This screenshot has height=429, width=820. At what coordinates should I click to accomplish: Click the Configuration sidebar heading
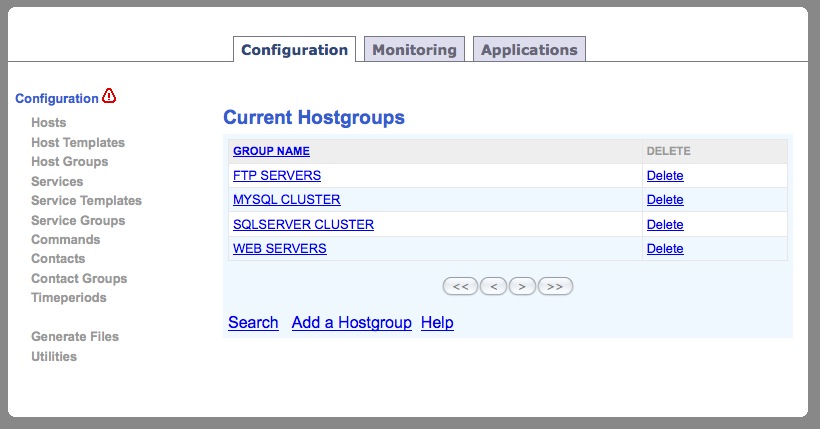point(56,98)
